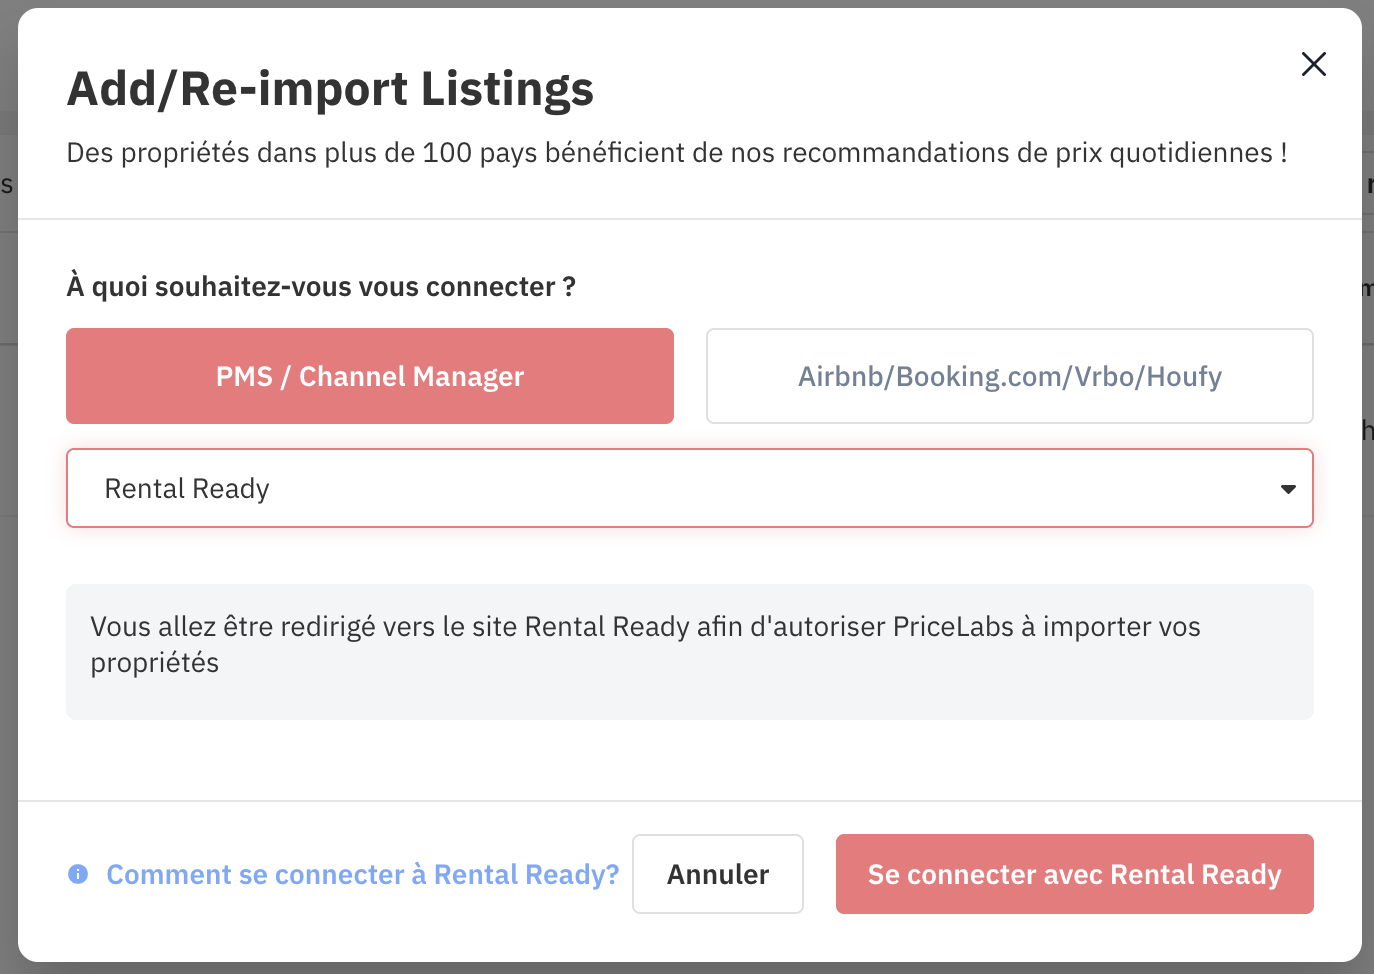Click the caret arrow in the Rental Ready selector
This screenshot has width=1374, height=974.
(x=1288, y=489)
